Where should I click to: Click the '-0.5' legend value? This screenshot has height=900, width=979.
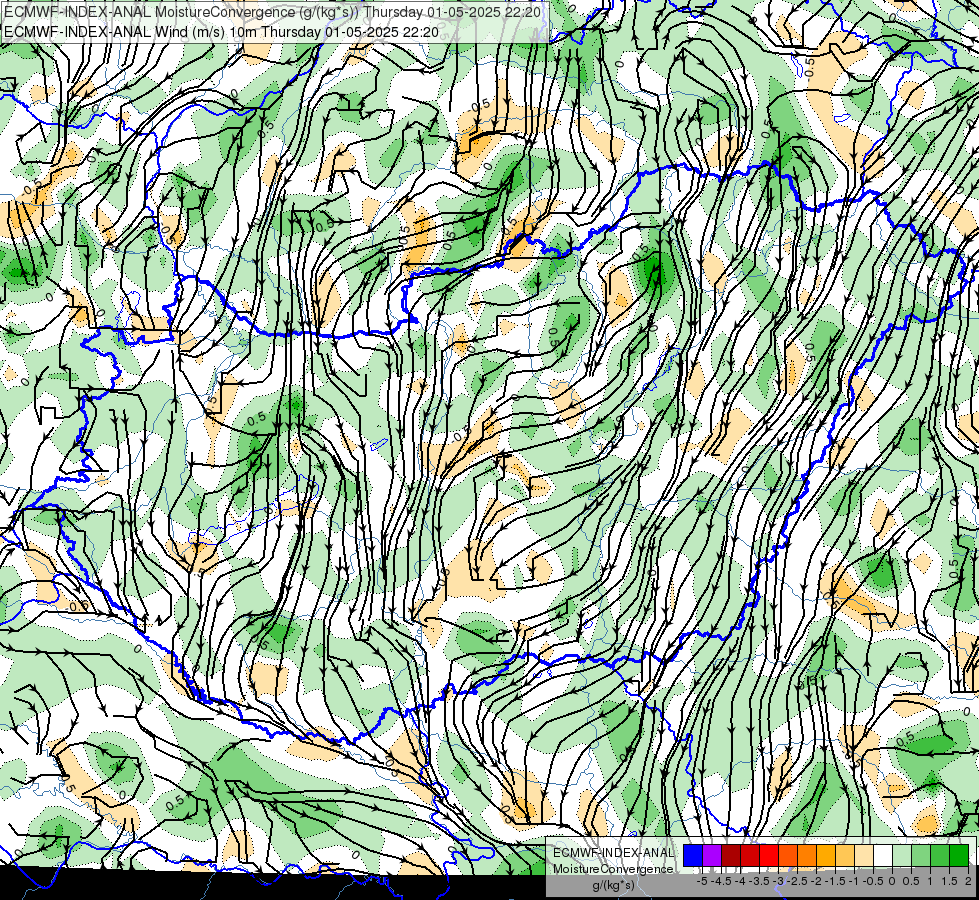[873, 881]
